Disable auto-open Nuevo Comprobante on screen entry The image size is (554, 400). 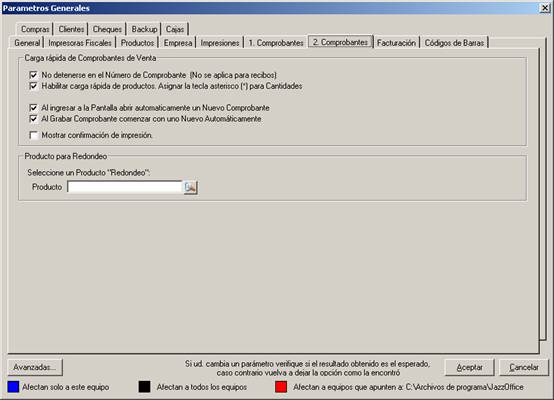[x=34, y=108]
